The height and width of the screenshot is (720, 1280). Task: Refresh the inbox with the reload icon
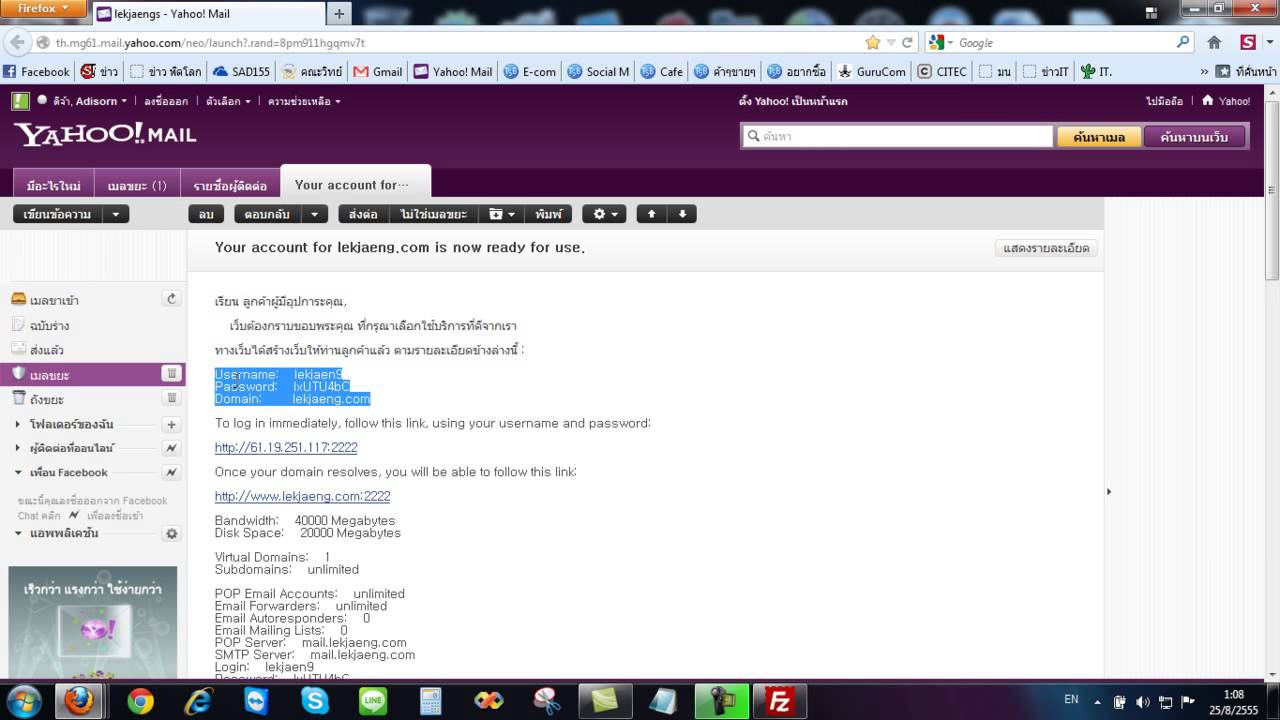[171, 299]
